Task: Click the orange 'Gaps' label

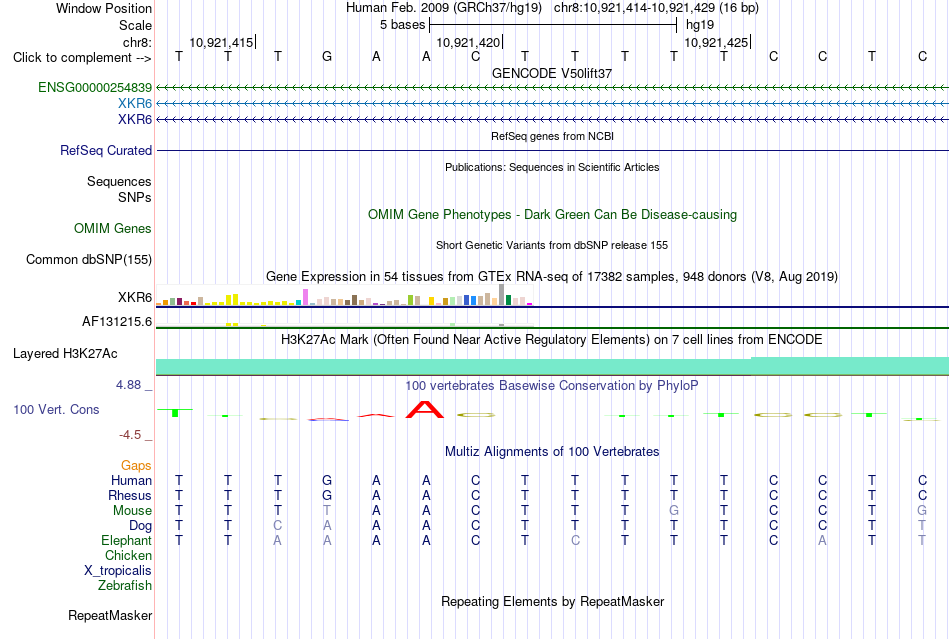Action: [x=136, y=465]
